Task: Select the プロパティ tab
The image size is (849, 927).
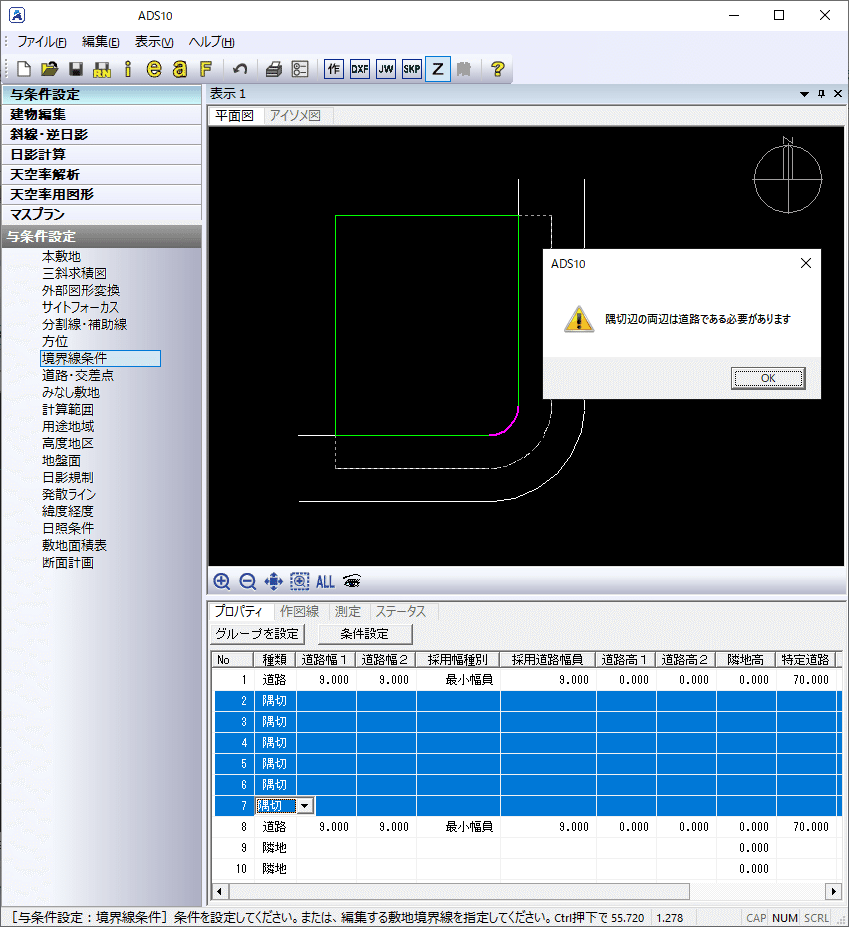Action: tap(238, 611)
